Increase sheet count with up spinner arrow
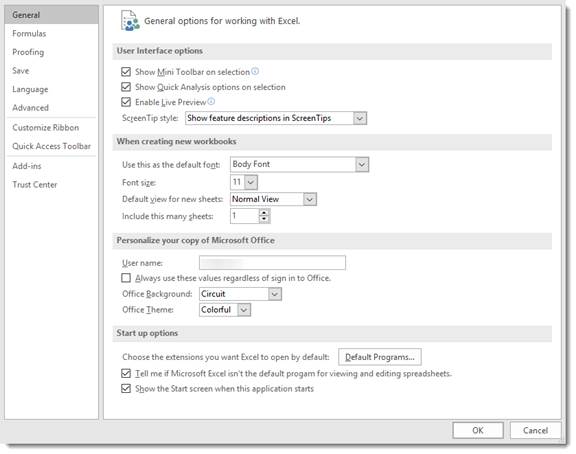Image resolution: width=576 pixels, height=454 pixels. 264,212
